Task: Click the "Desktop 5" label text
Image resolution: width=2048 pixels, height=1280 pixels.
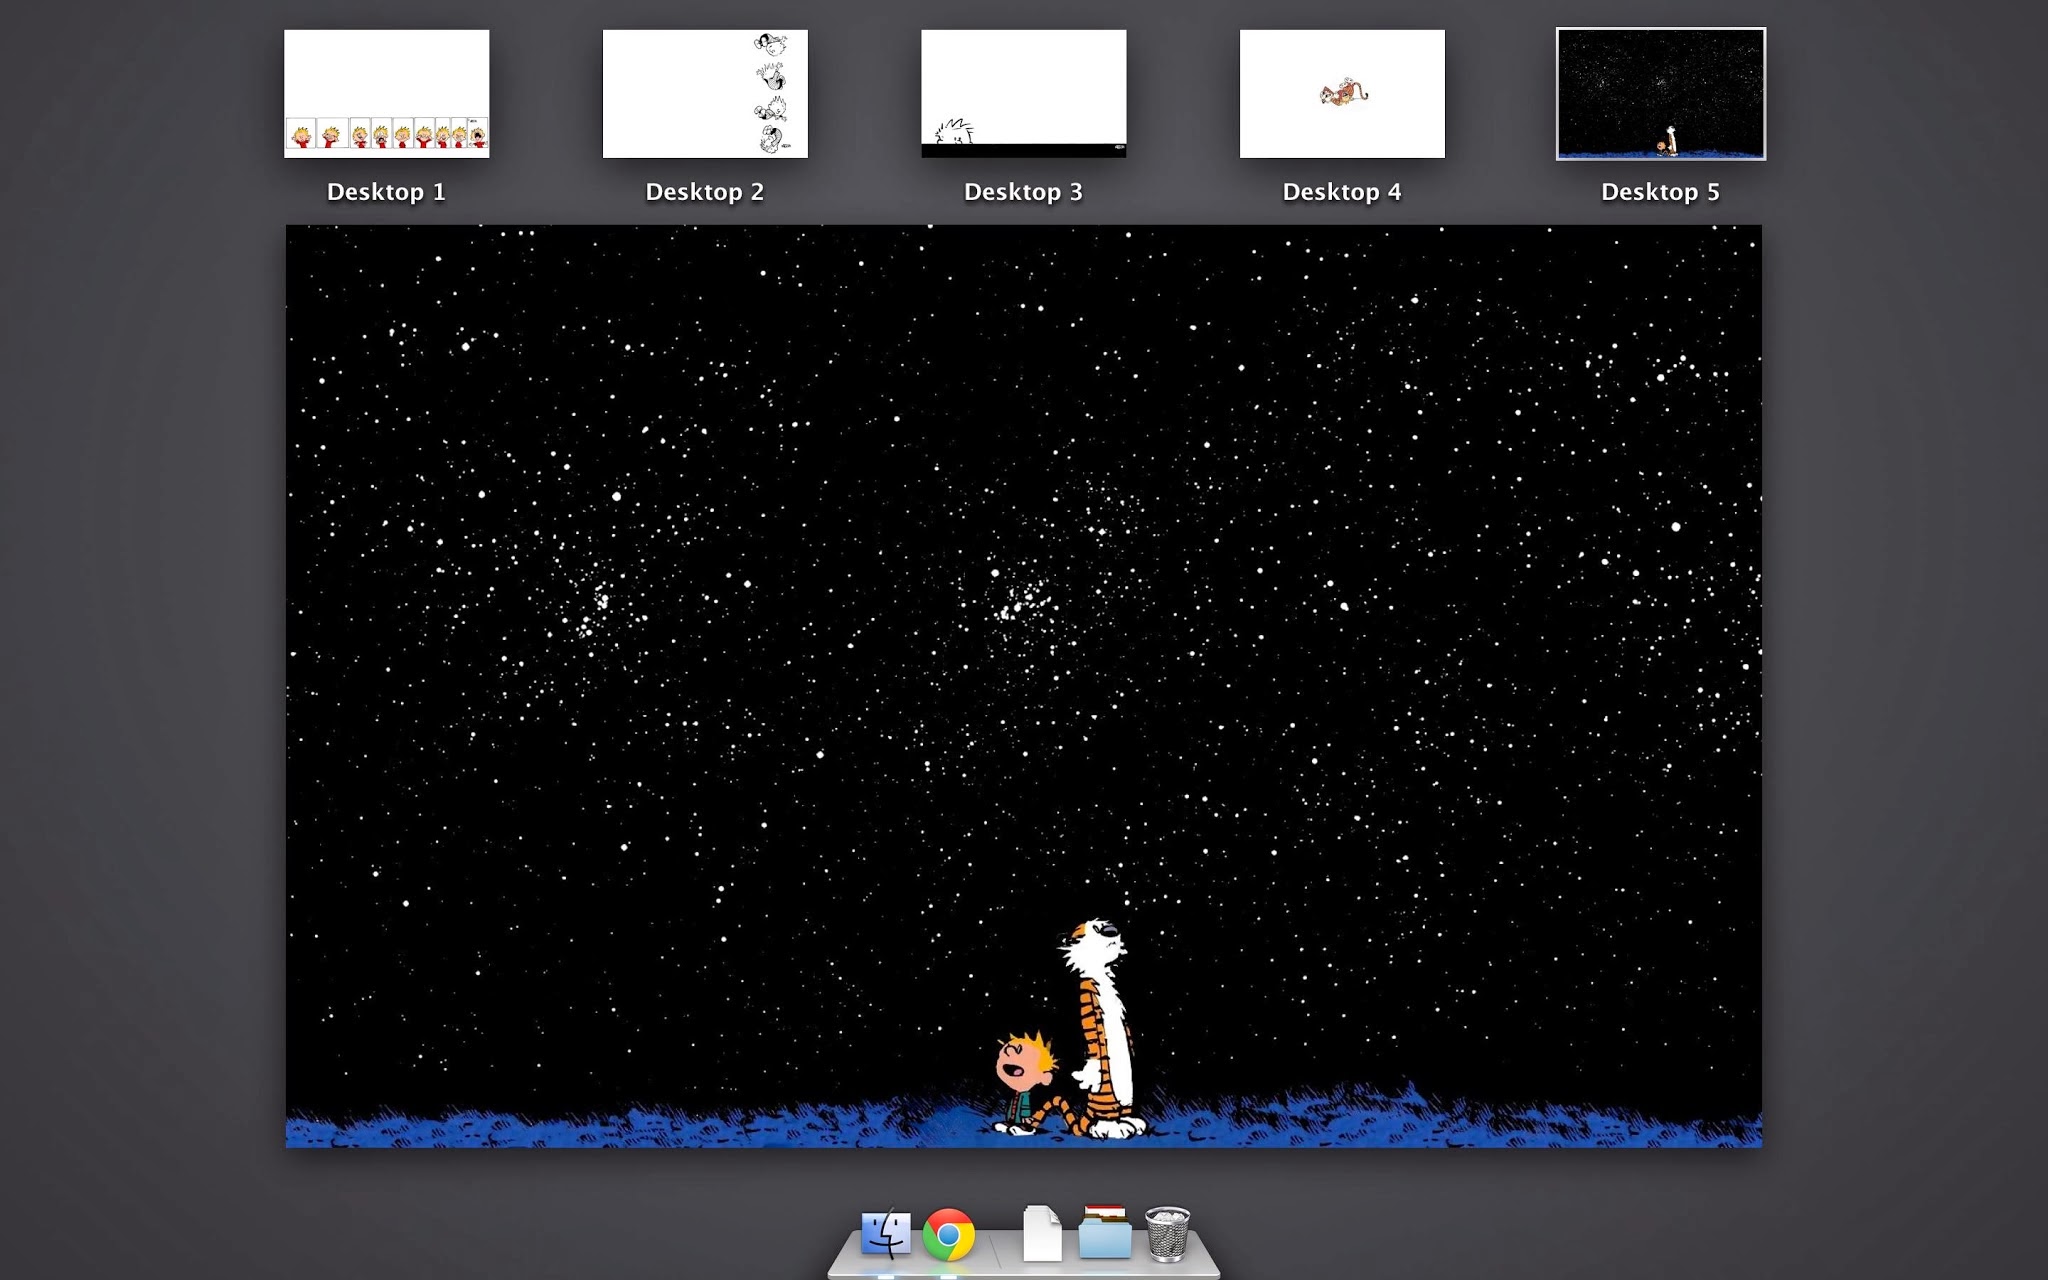Action: pyautogui.click(x=1660, y=192)
